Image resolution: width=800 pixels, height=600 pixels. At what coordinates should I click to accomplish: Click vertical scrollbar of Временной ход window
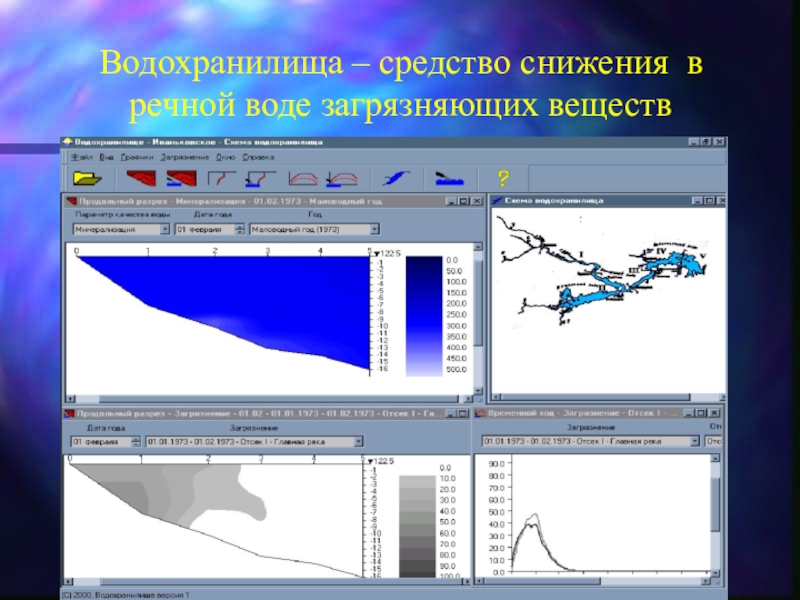tap(715, 515)
